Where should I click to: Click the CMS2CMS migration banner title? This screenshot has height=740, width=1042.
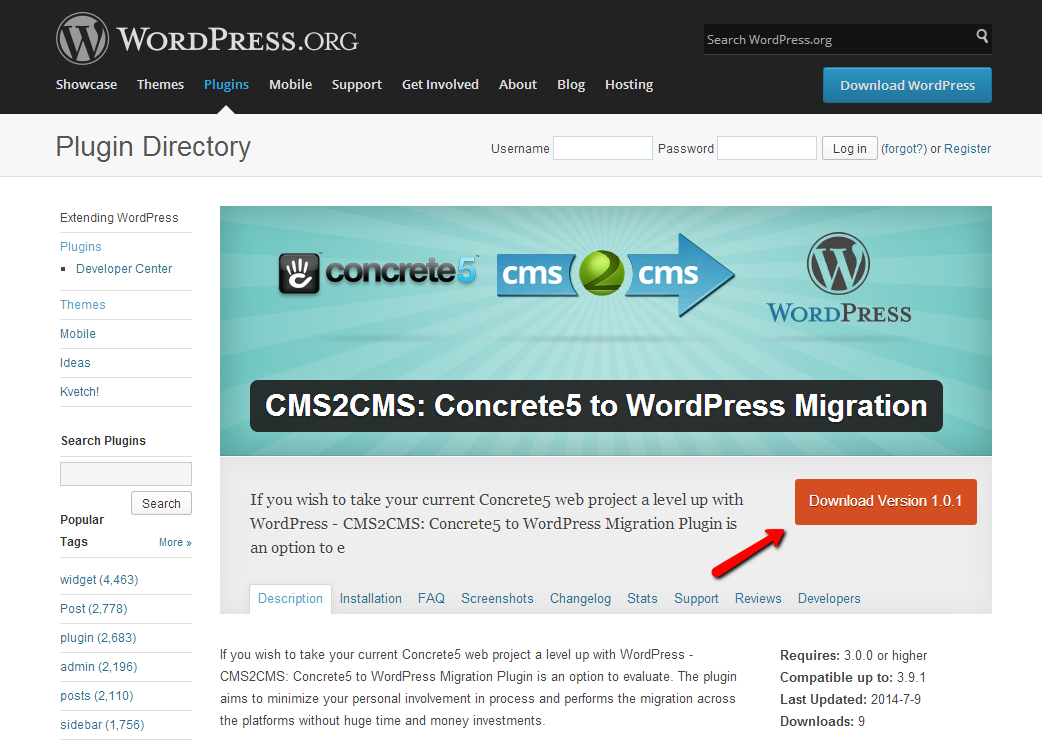point(596,406)
